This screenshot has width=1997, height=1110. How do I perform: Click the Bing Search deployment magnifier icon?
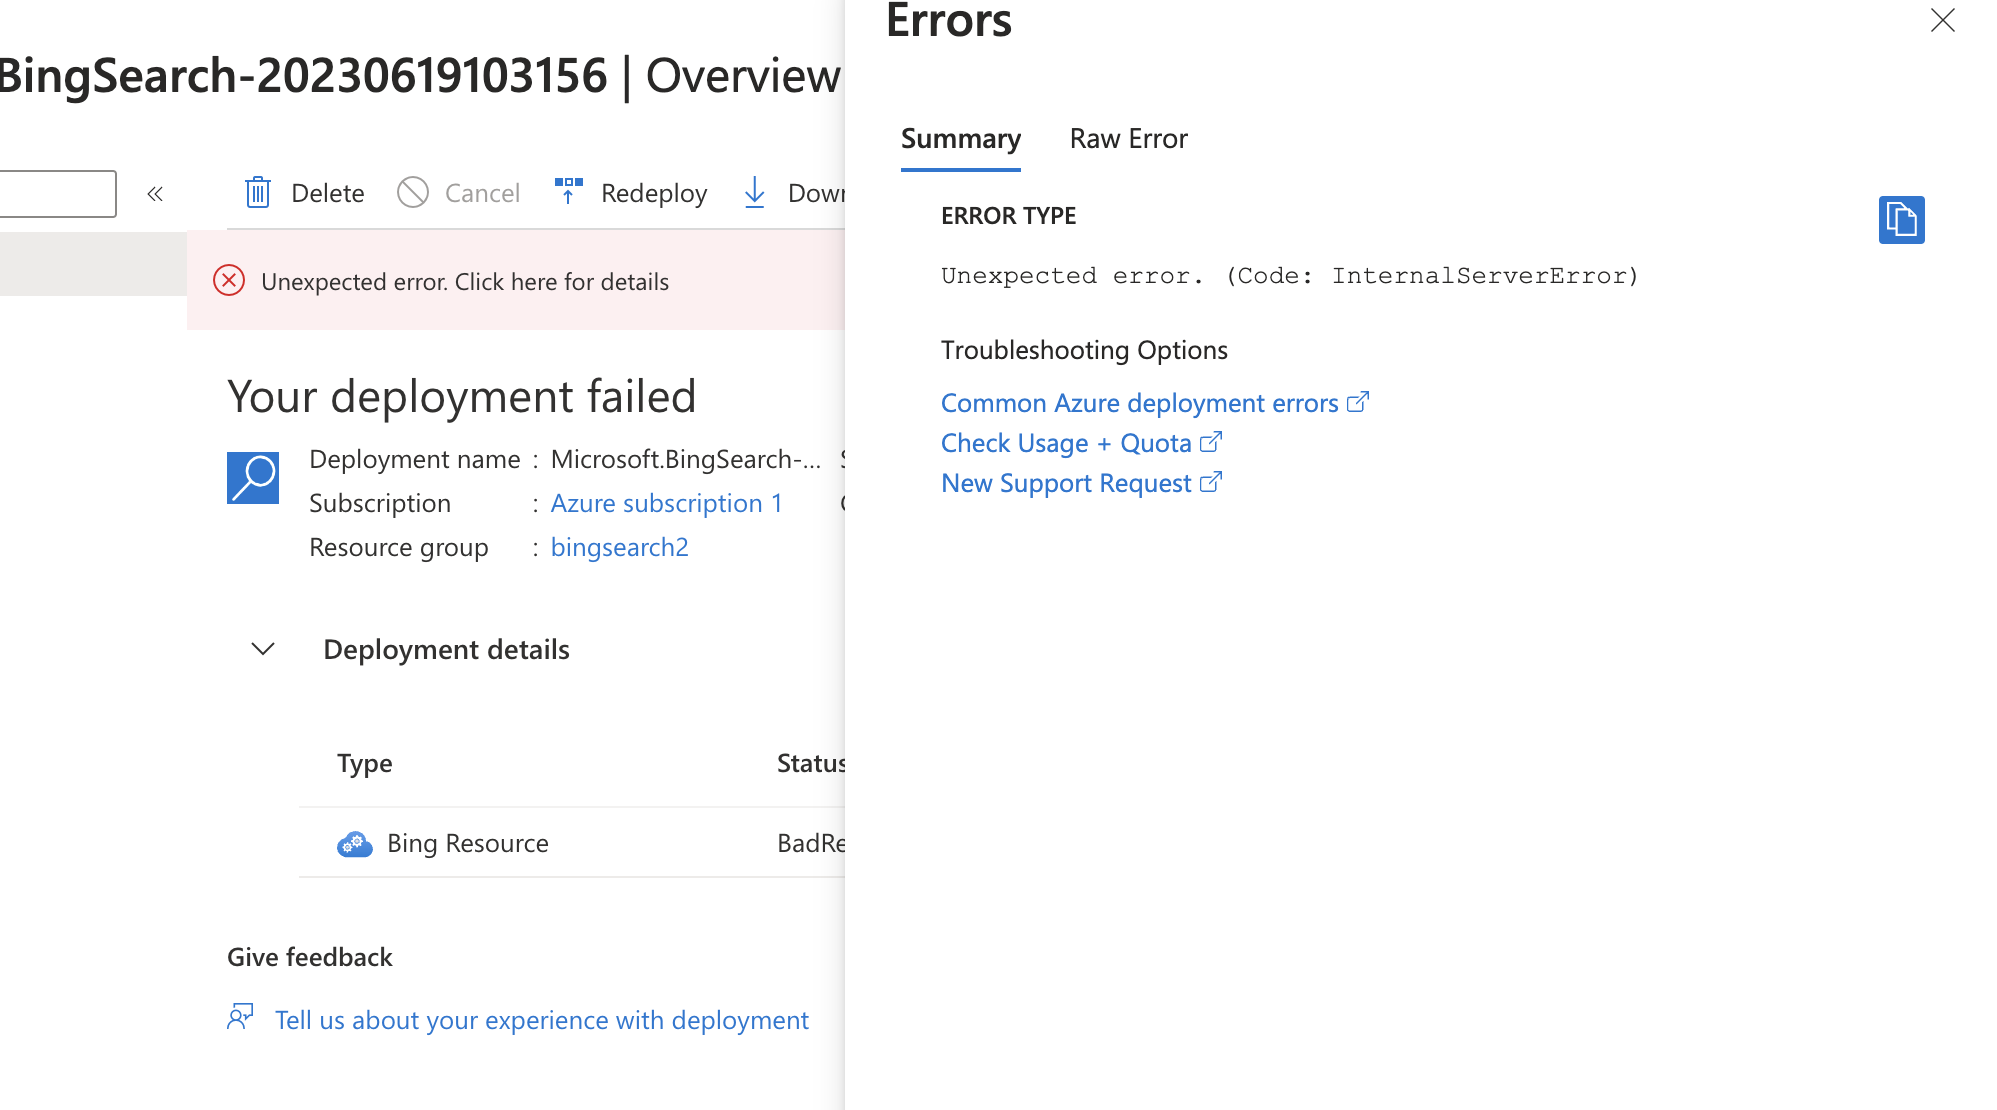coord(253,478)
